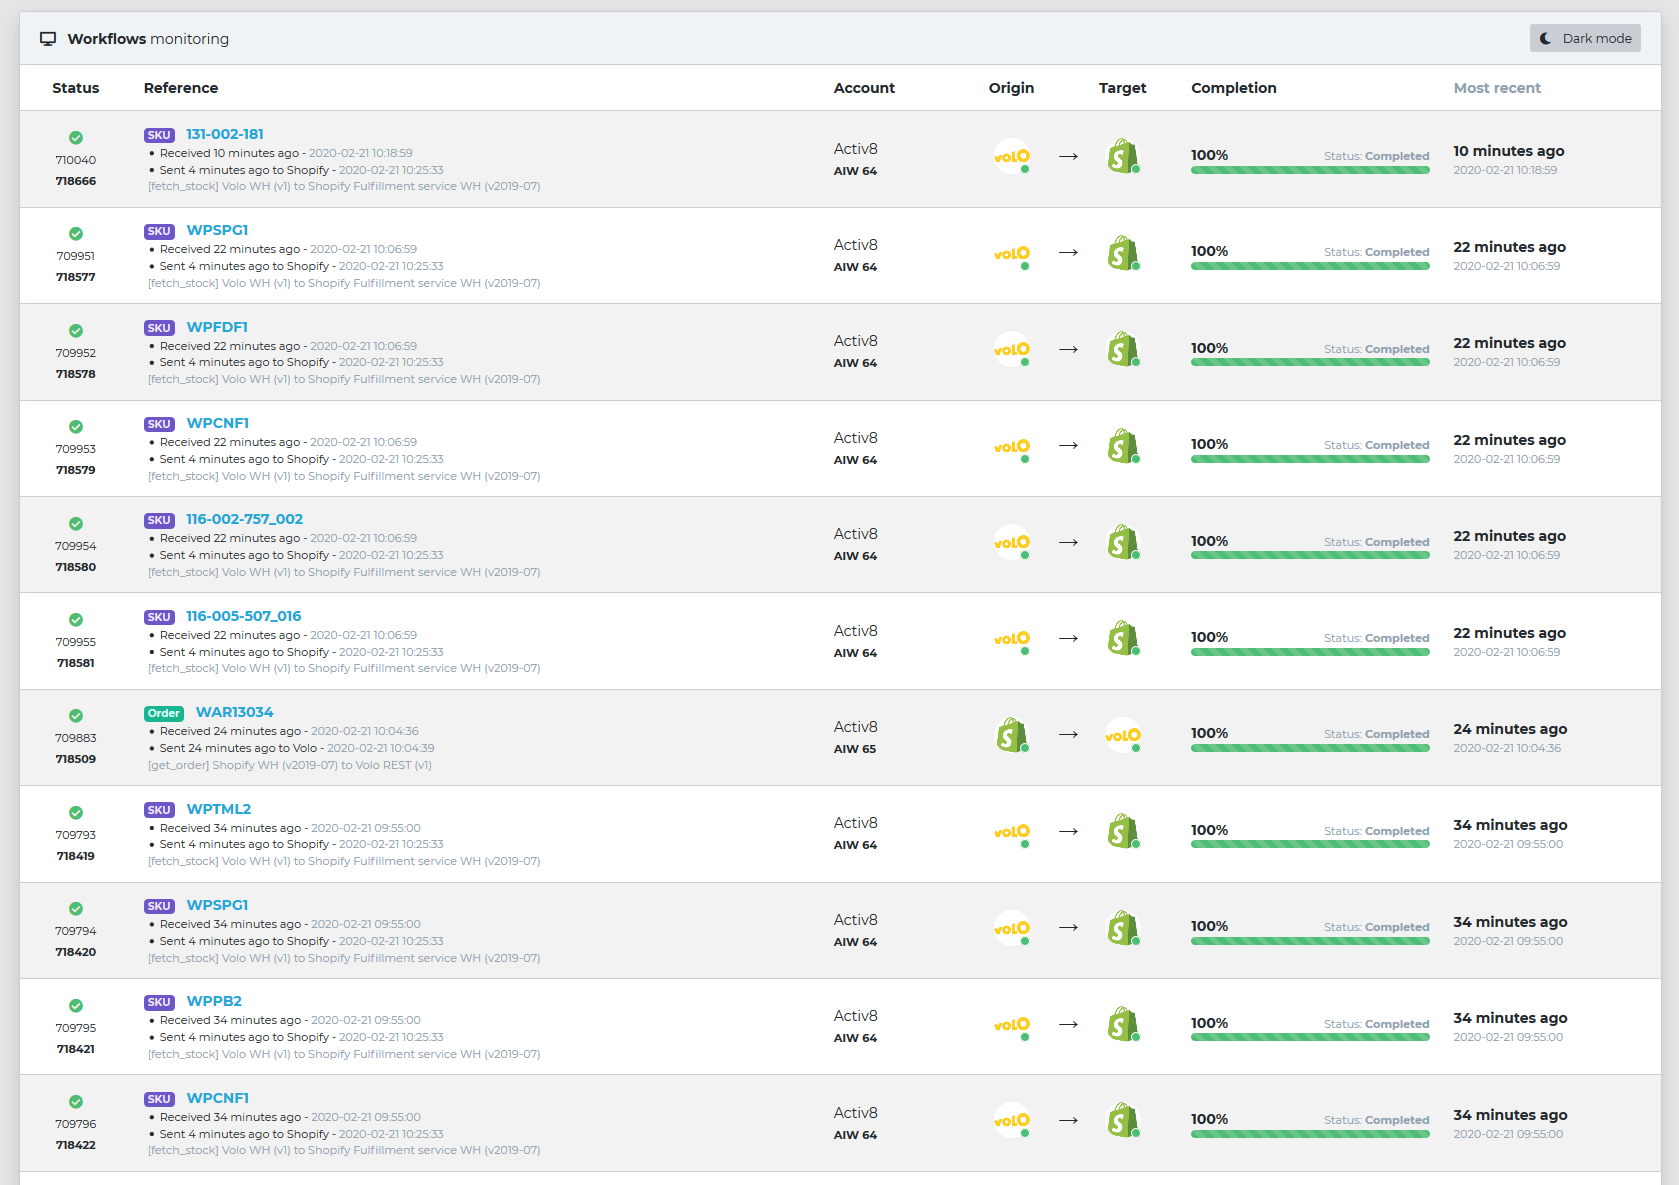The image size is (1679, 1185).
Task: Click the Origin column header
Action: click(1011, 88)
